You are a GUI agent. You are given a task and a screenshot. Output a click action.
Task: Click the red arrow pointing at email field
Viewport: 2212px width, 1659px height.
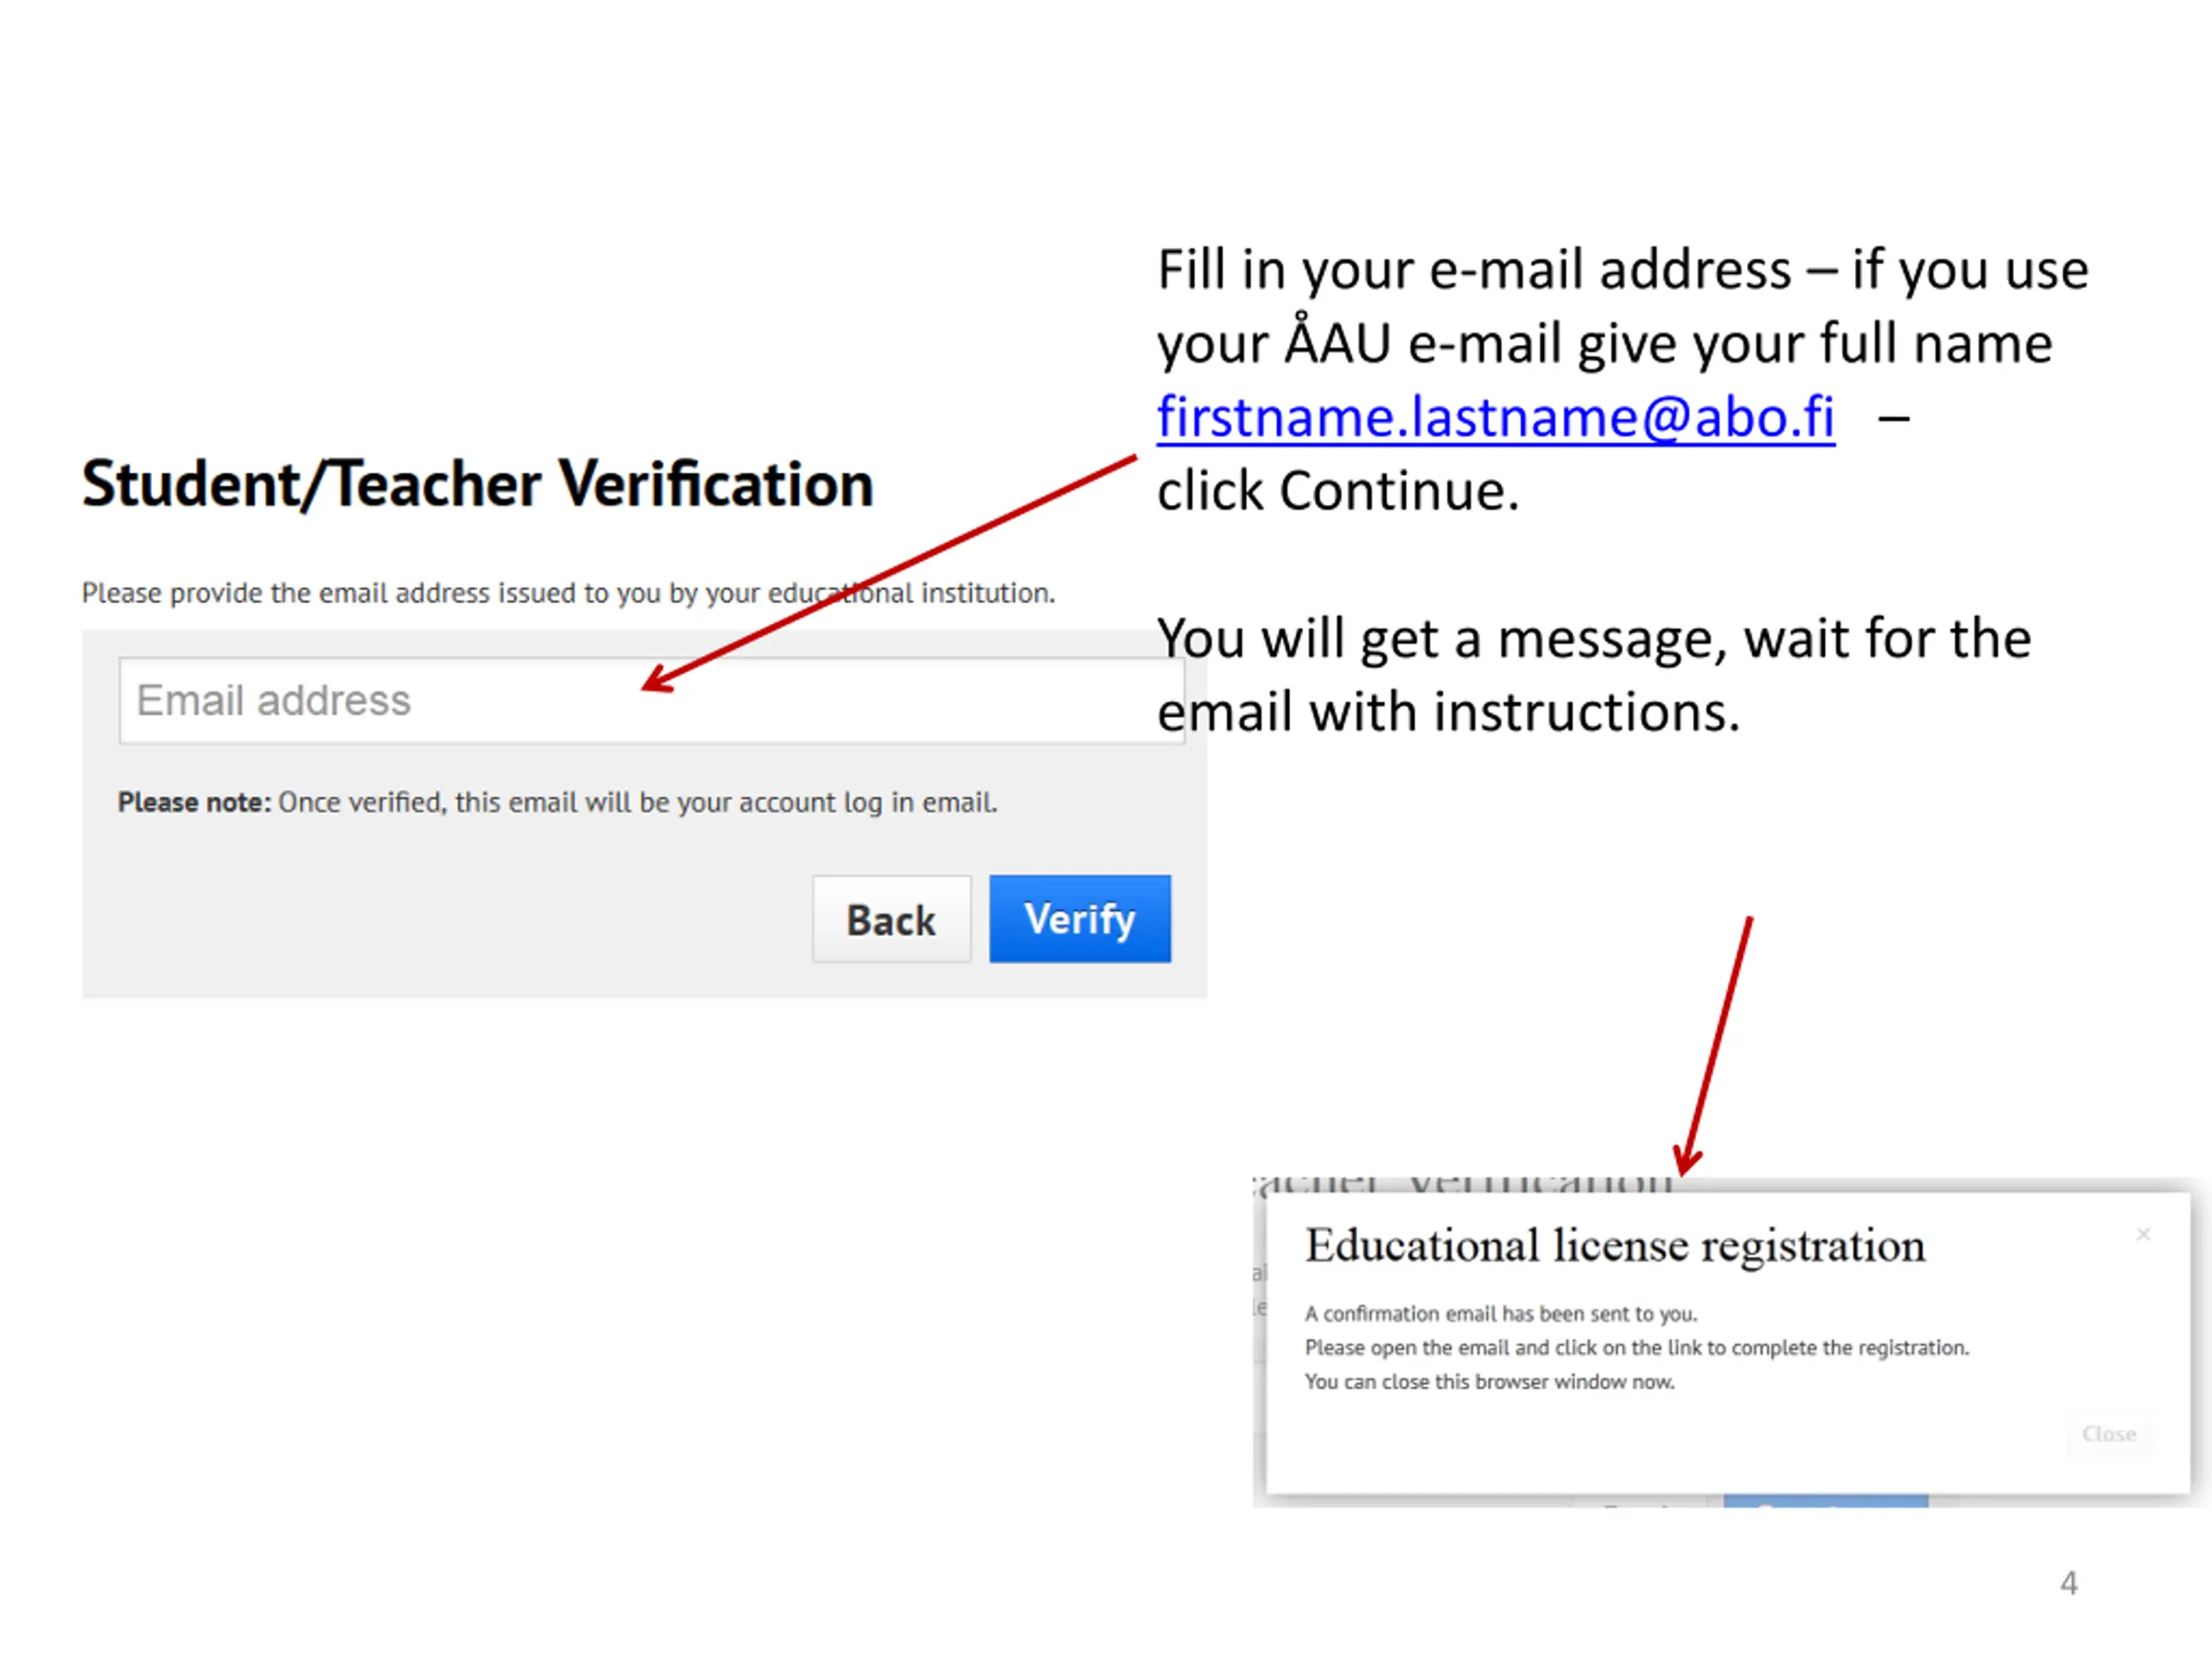[888, 574]
